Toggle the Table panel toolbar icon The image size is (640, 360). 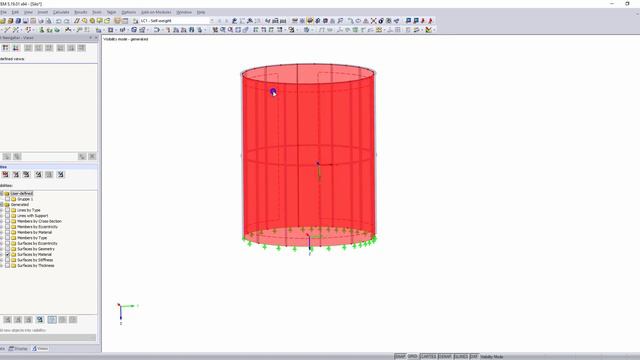coord(125,21)
